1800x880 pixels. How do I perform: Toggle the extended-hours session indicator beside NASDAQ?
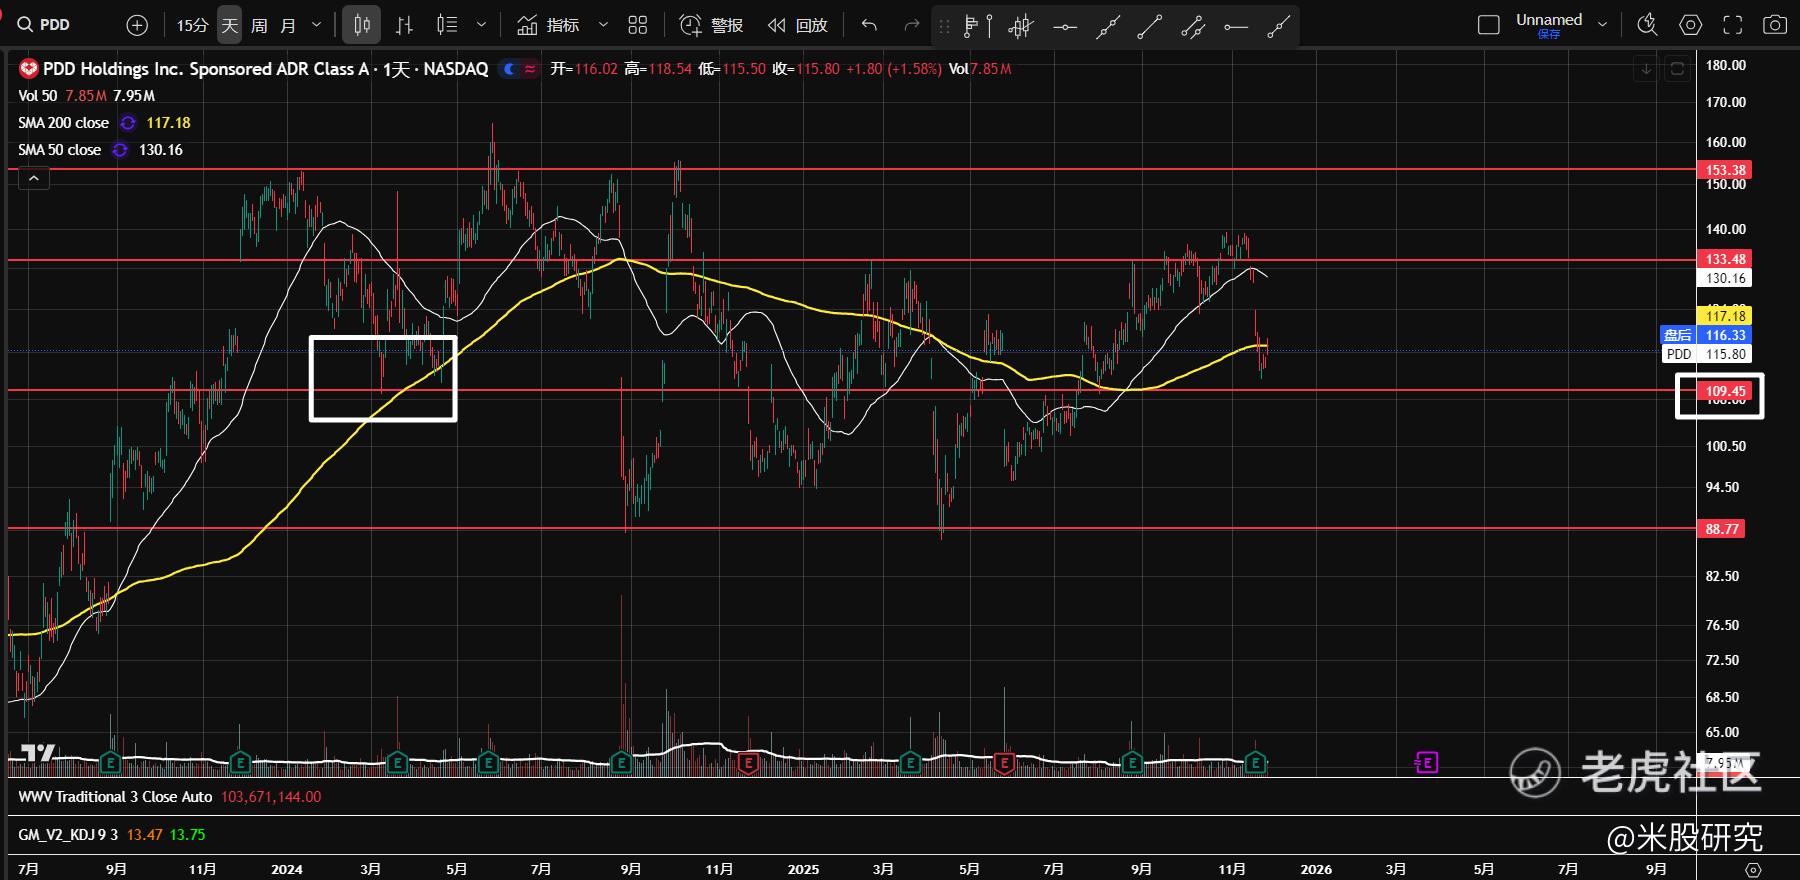(x=510, y=69)
